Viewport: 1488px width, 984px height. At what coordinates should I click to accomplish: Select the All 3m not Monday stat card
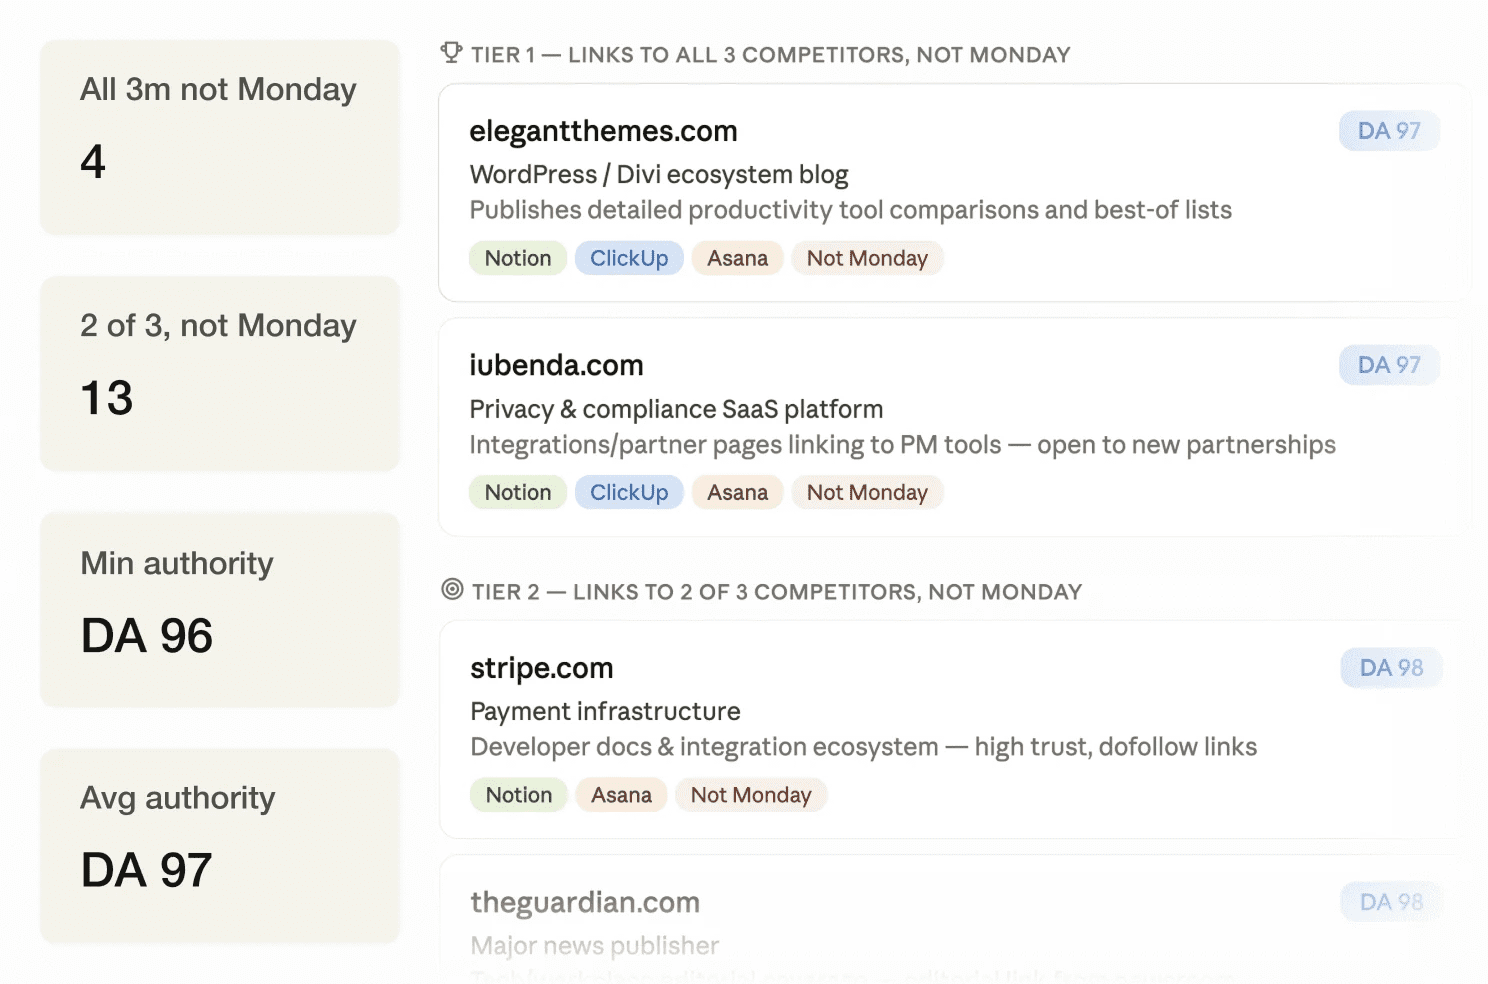(220, 137)
